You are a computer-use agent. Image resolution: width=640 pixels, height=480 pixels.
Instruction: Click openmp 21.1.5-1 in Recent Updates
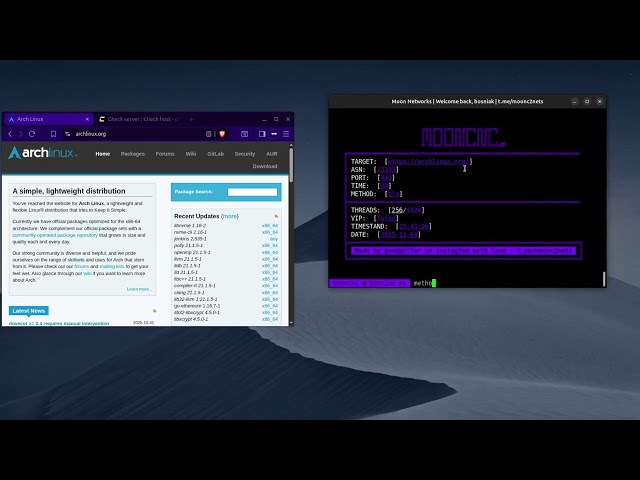coord(192,252)
